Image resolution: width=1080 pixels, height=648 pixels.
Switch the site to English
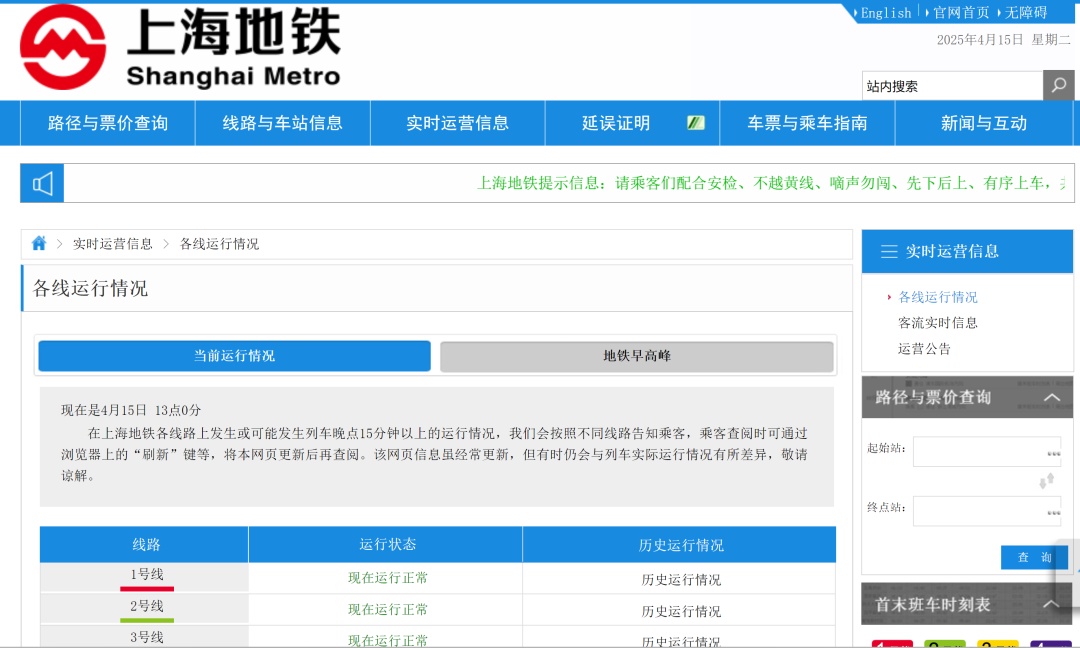886,13
